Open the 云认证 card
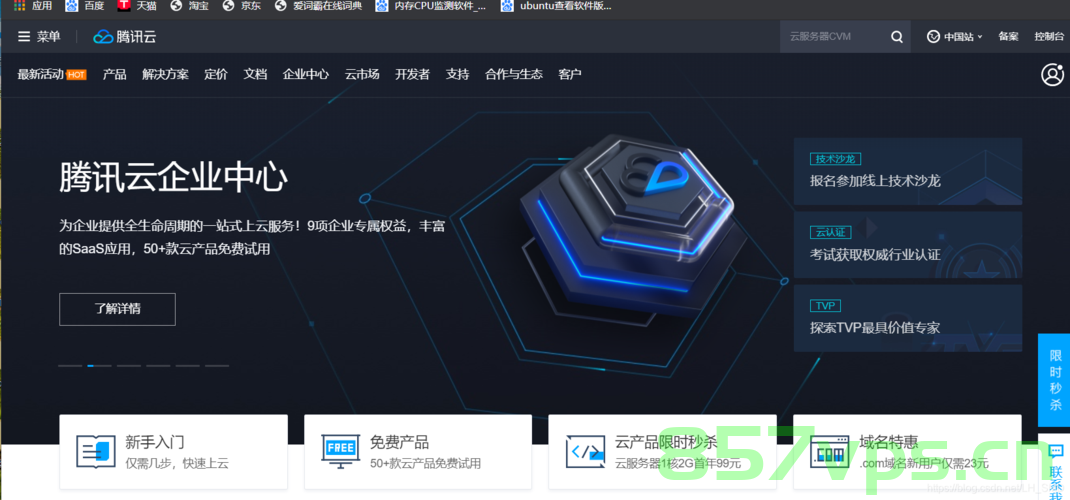The image size is (1070, 500). [908, 244]
